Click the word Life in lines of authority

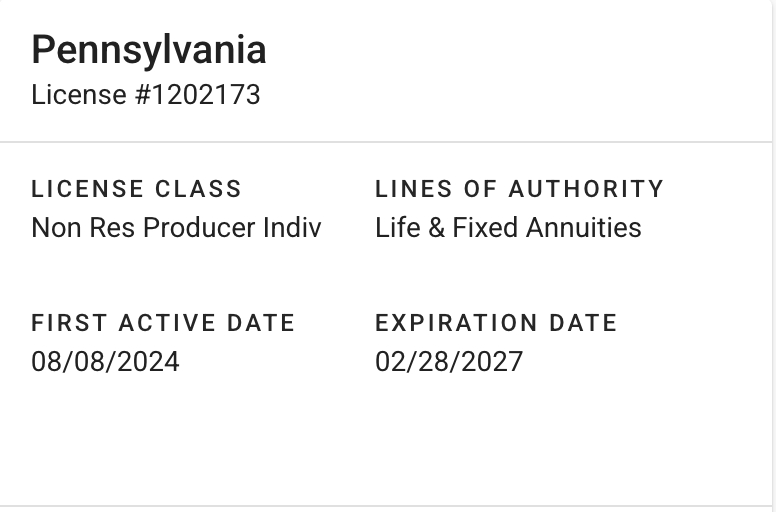(394, 228)
